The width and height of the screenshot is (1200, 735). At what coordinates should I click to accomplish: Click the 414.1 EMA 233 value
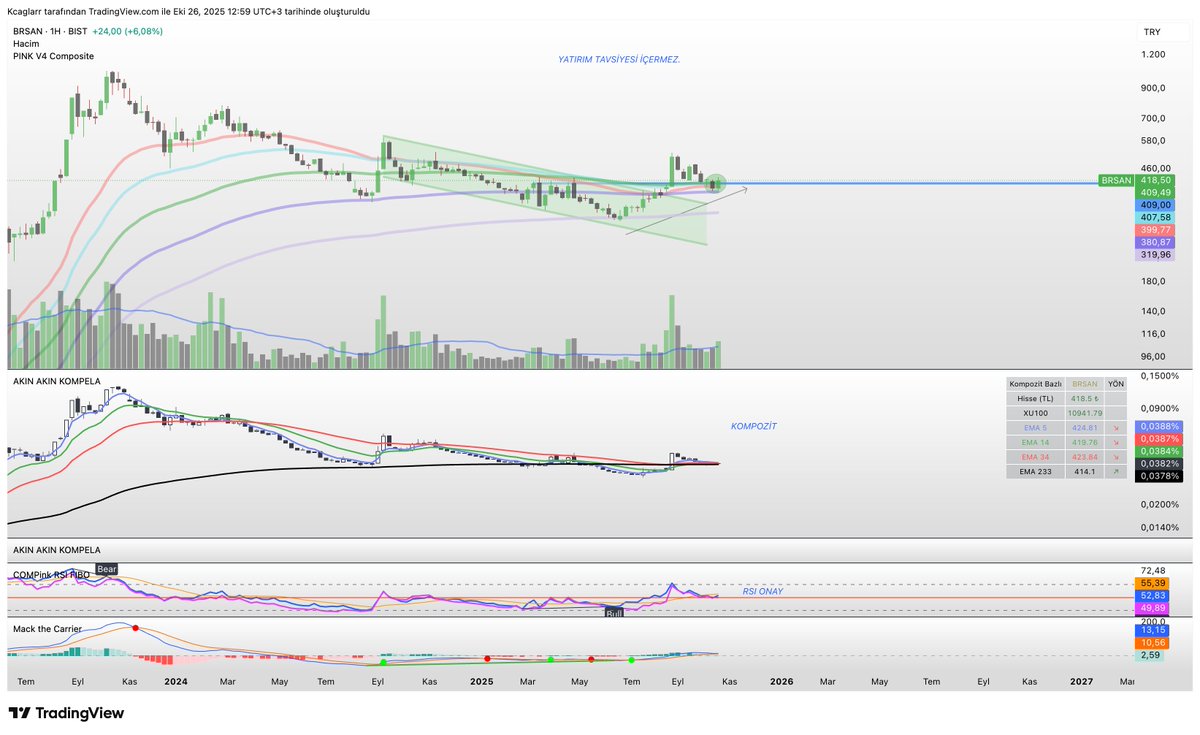point(1084,470)
